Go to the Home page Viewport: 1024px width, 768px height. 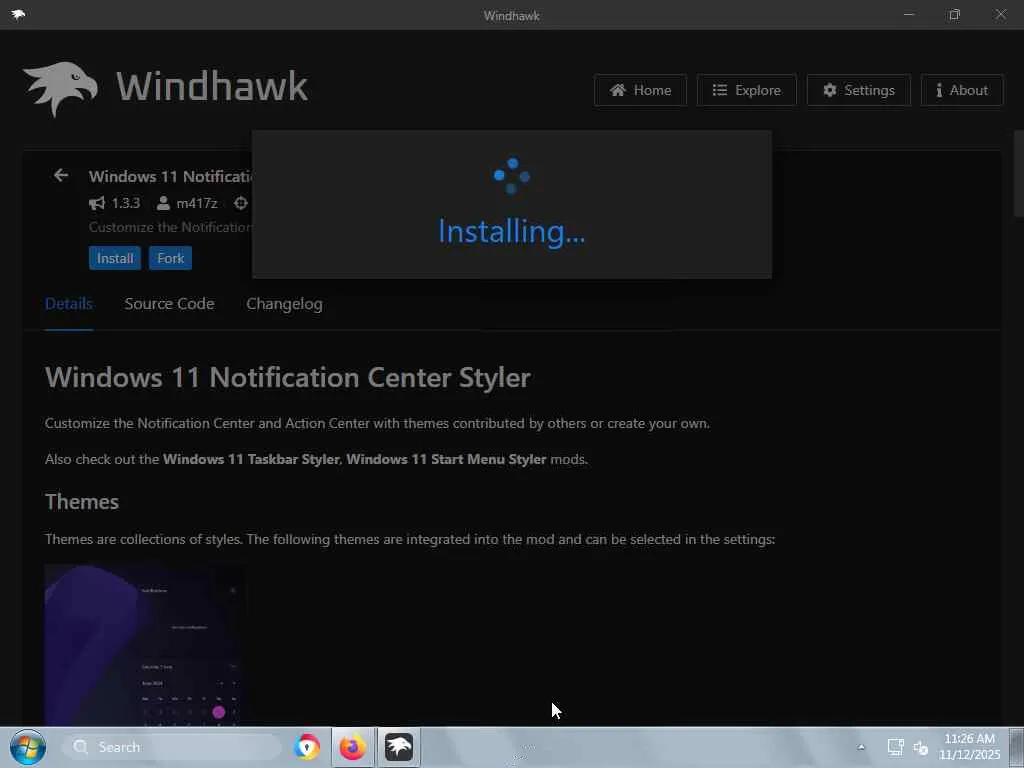(640, 90)
